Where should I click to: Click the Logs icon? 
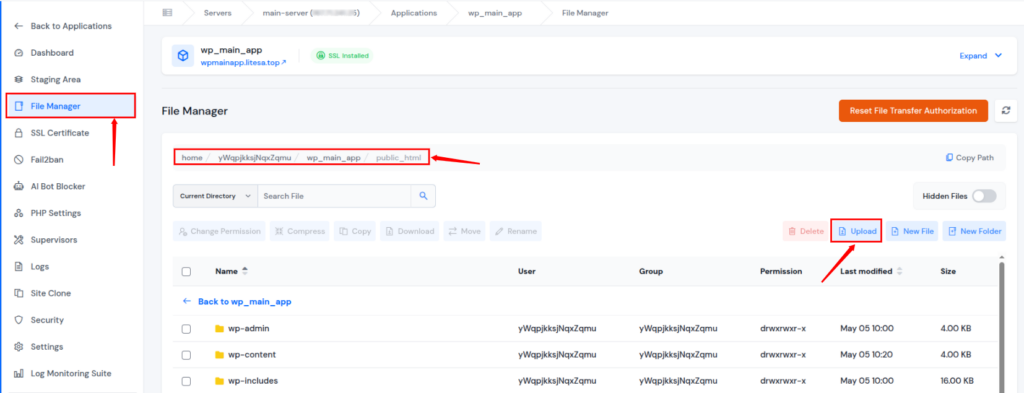pos(18,266)
